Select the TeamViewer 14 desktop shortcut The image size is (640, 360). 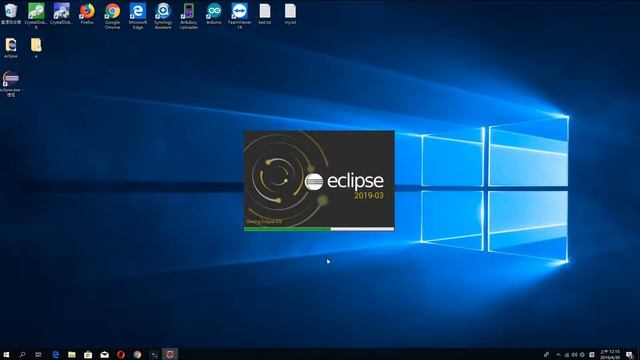pyautogui.click(x=239, y=16)
